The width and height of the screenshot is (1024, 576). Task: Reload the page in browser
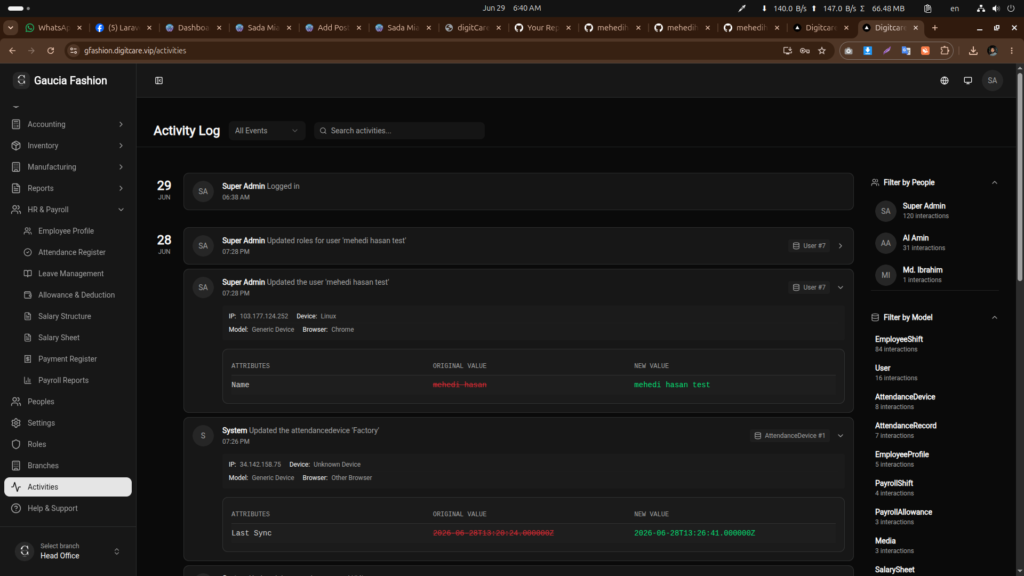coord(50,50)
